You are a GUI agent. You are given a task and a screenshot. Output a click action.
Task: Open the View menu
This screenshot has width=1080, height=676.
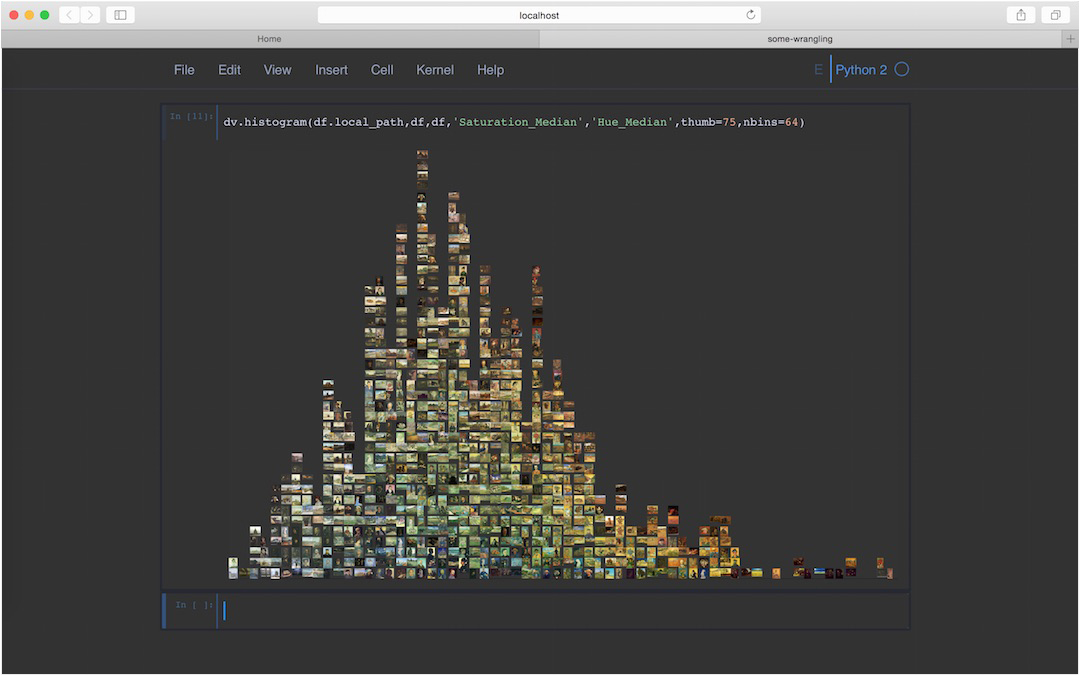pos(278,70)
